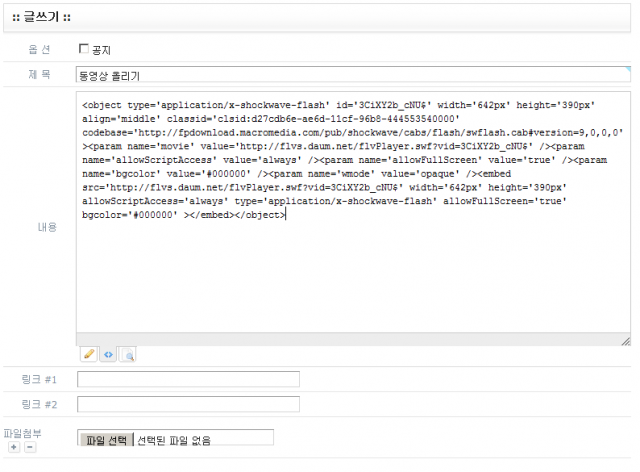Click the 제목 title input field
Viewport: 640px width, 472px height.
352,75
